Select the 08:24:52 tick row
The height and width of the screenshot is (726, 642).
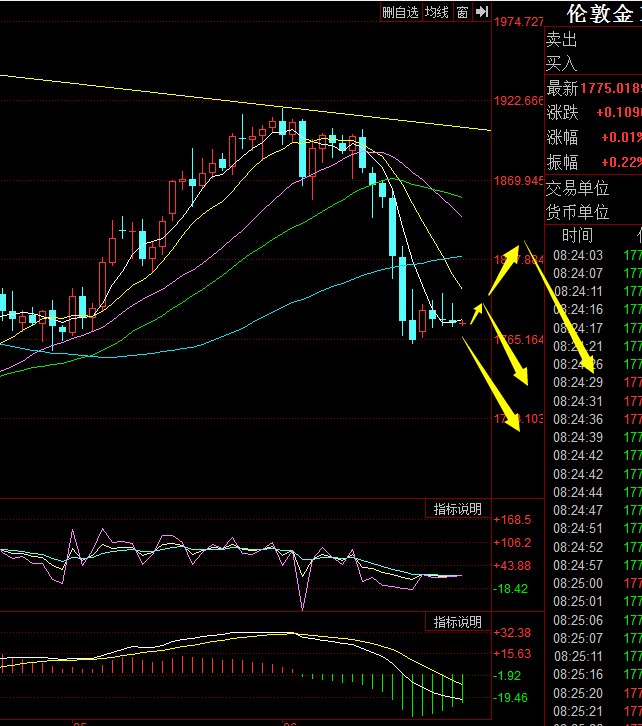pos(594,547)
